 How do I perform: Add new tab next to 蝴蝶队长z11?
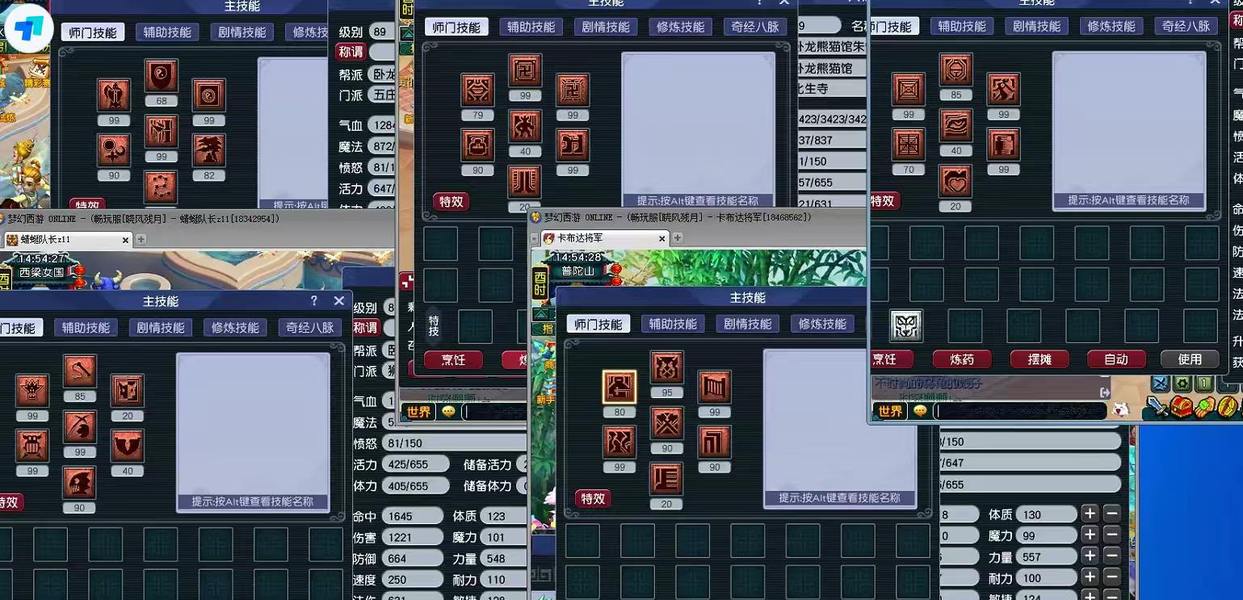(141, 240)
